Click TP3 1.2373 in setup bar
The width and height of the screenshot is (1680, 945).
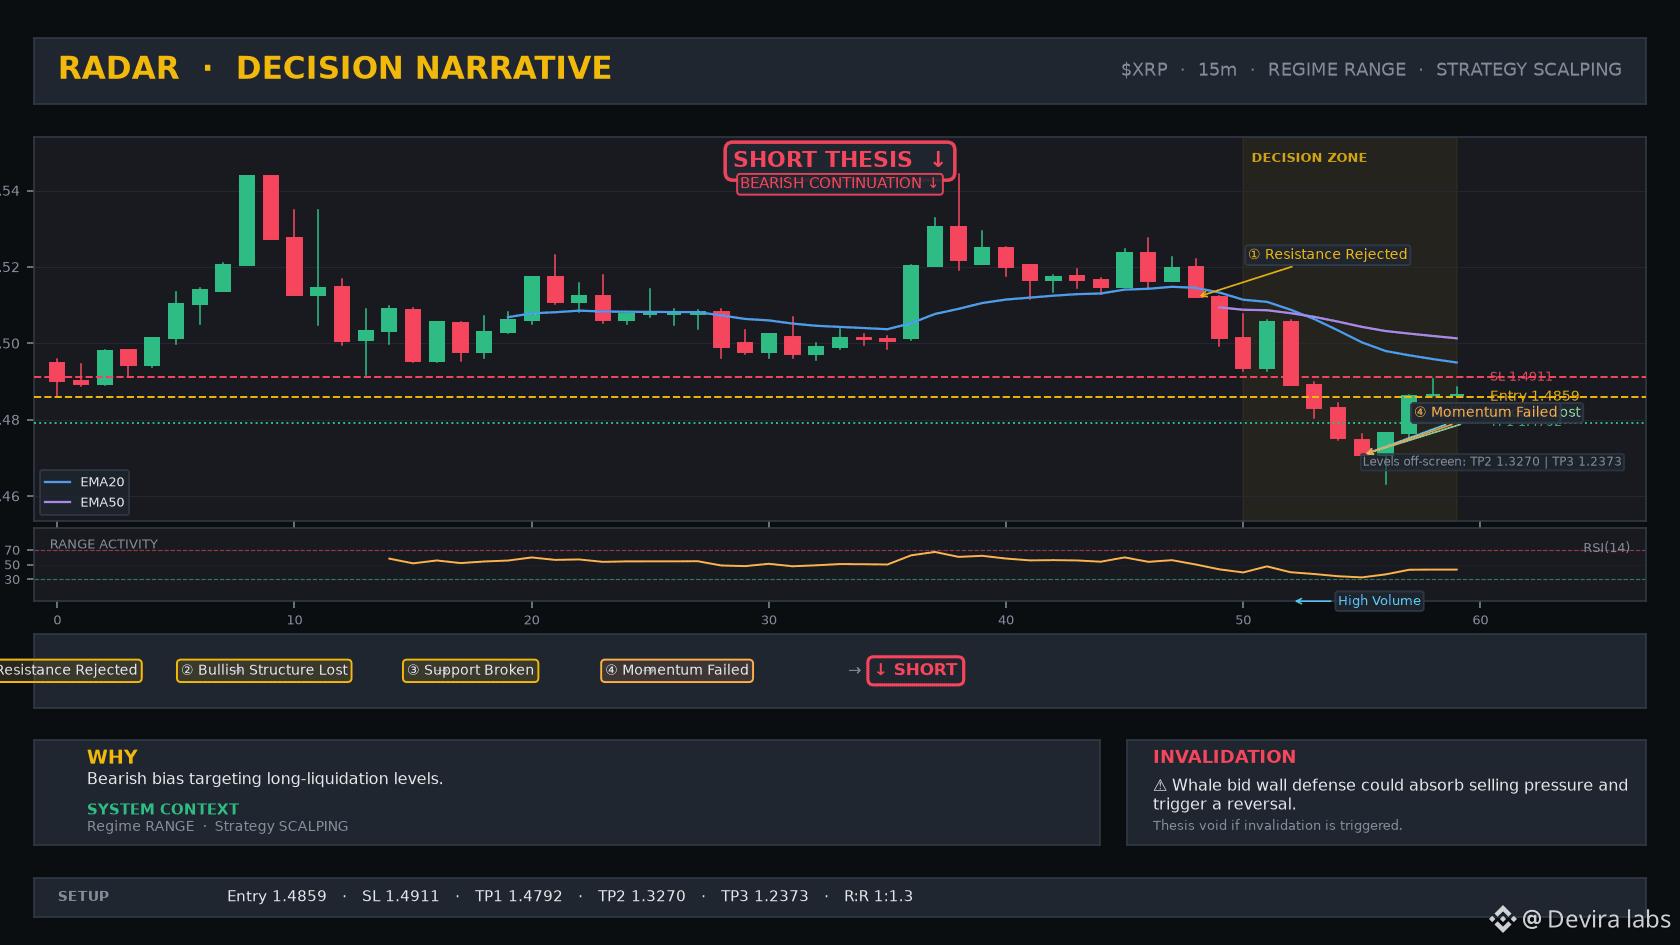pos(765,897)
